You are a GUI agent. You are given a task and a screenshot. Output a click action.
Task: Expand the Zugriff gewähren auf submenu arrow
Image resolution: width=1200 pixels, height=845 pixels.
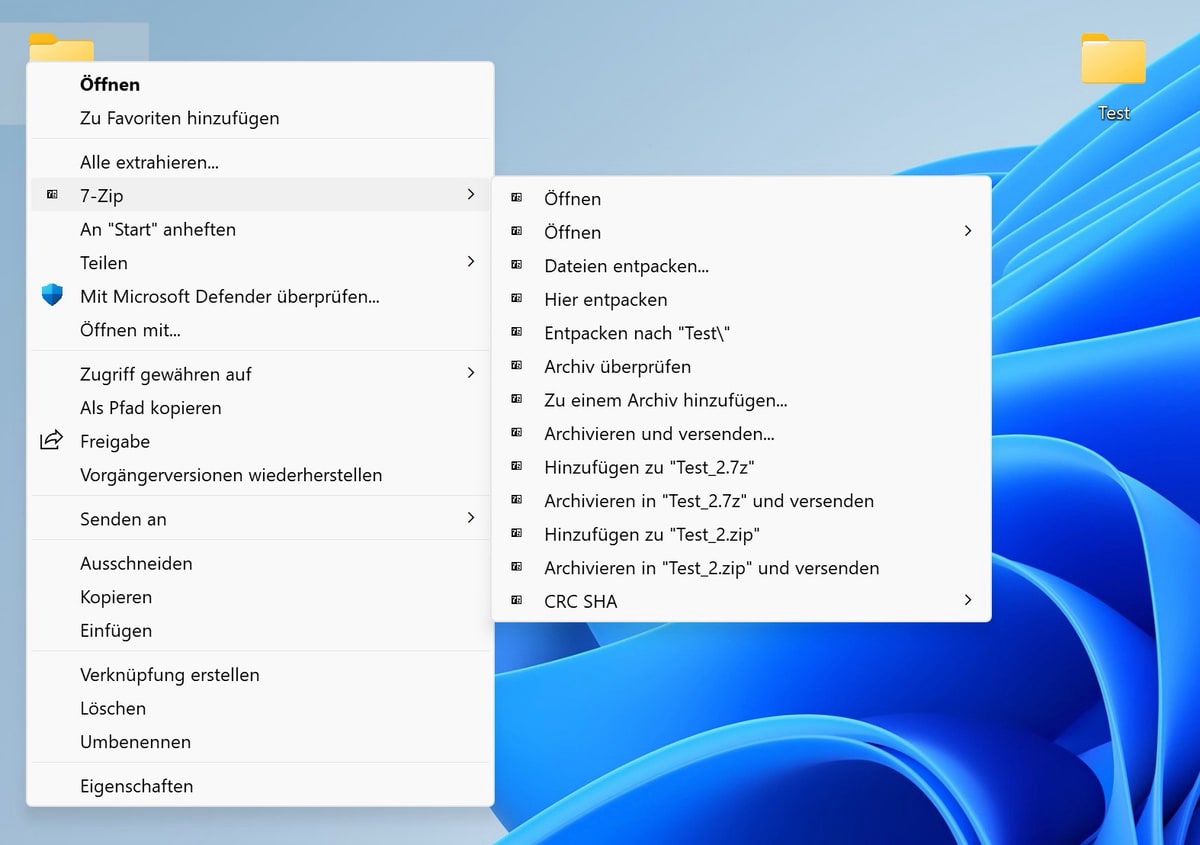pos(471,373)
